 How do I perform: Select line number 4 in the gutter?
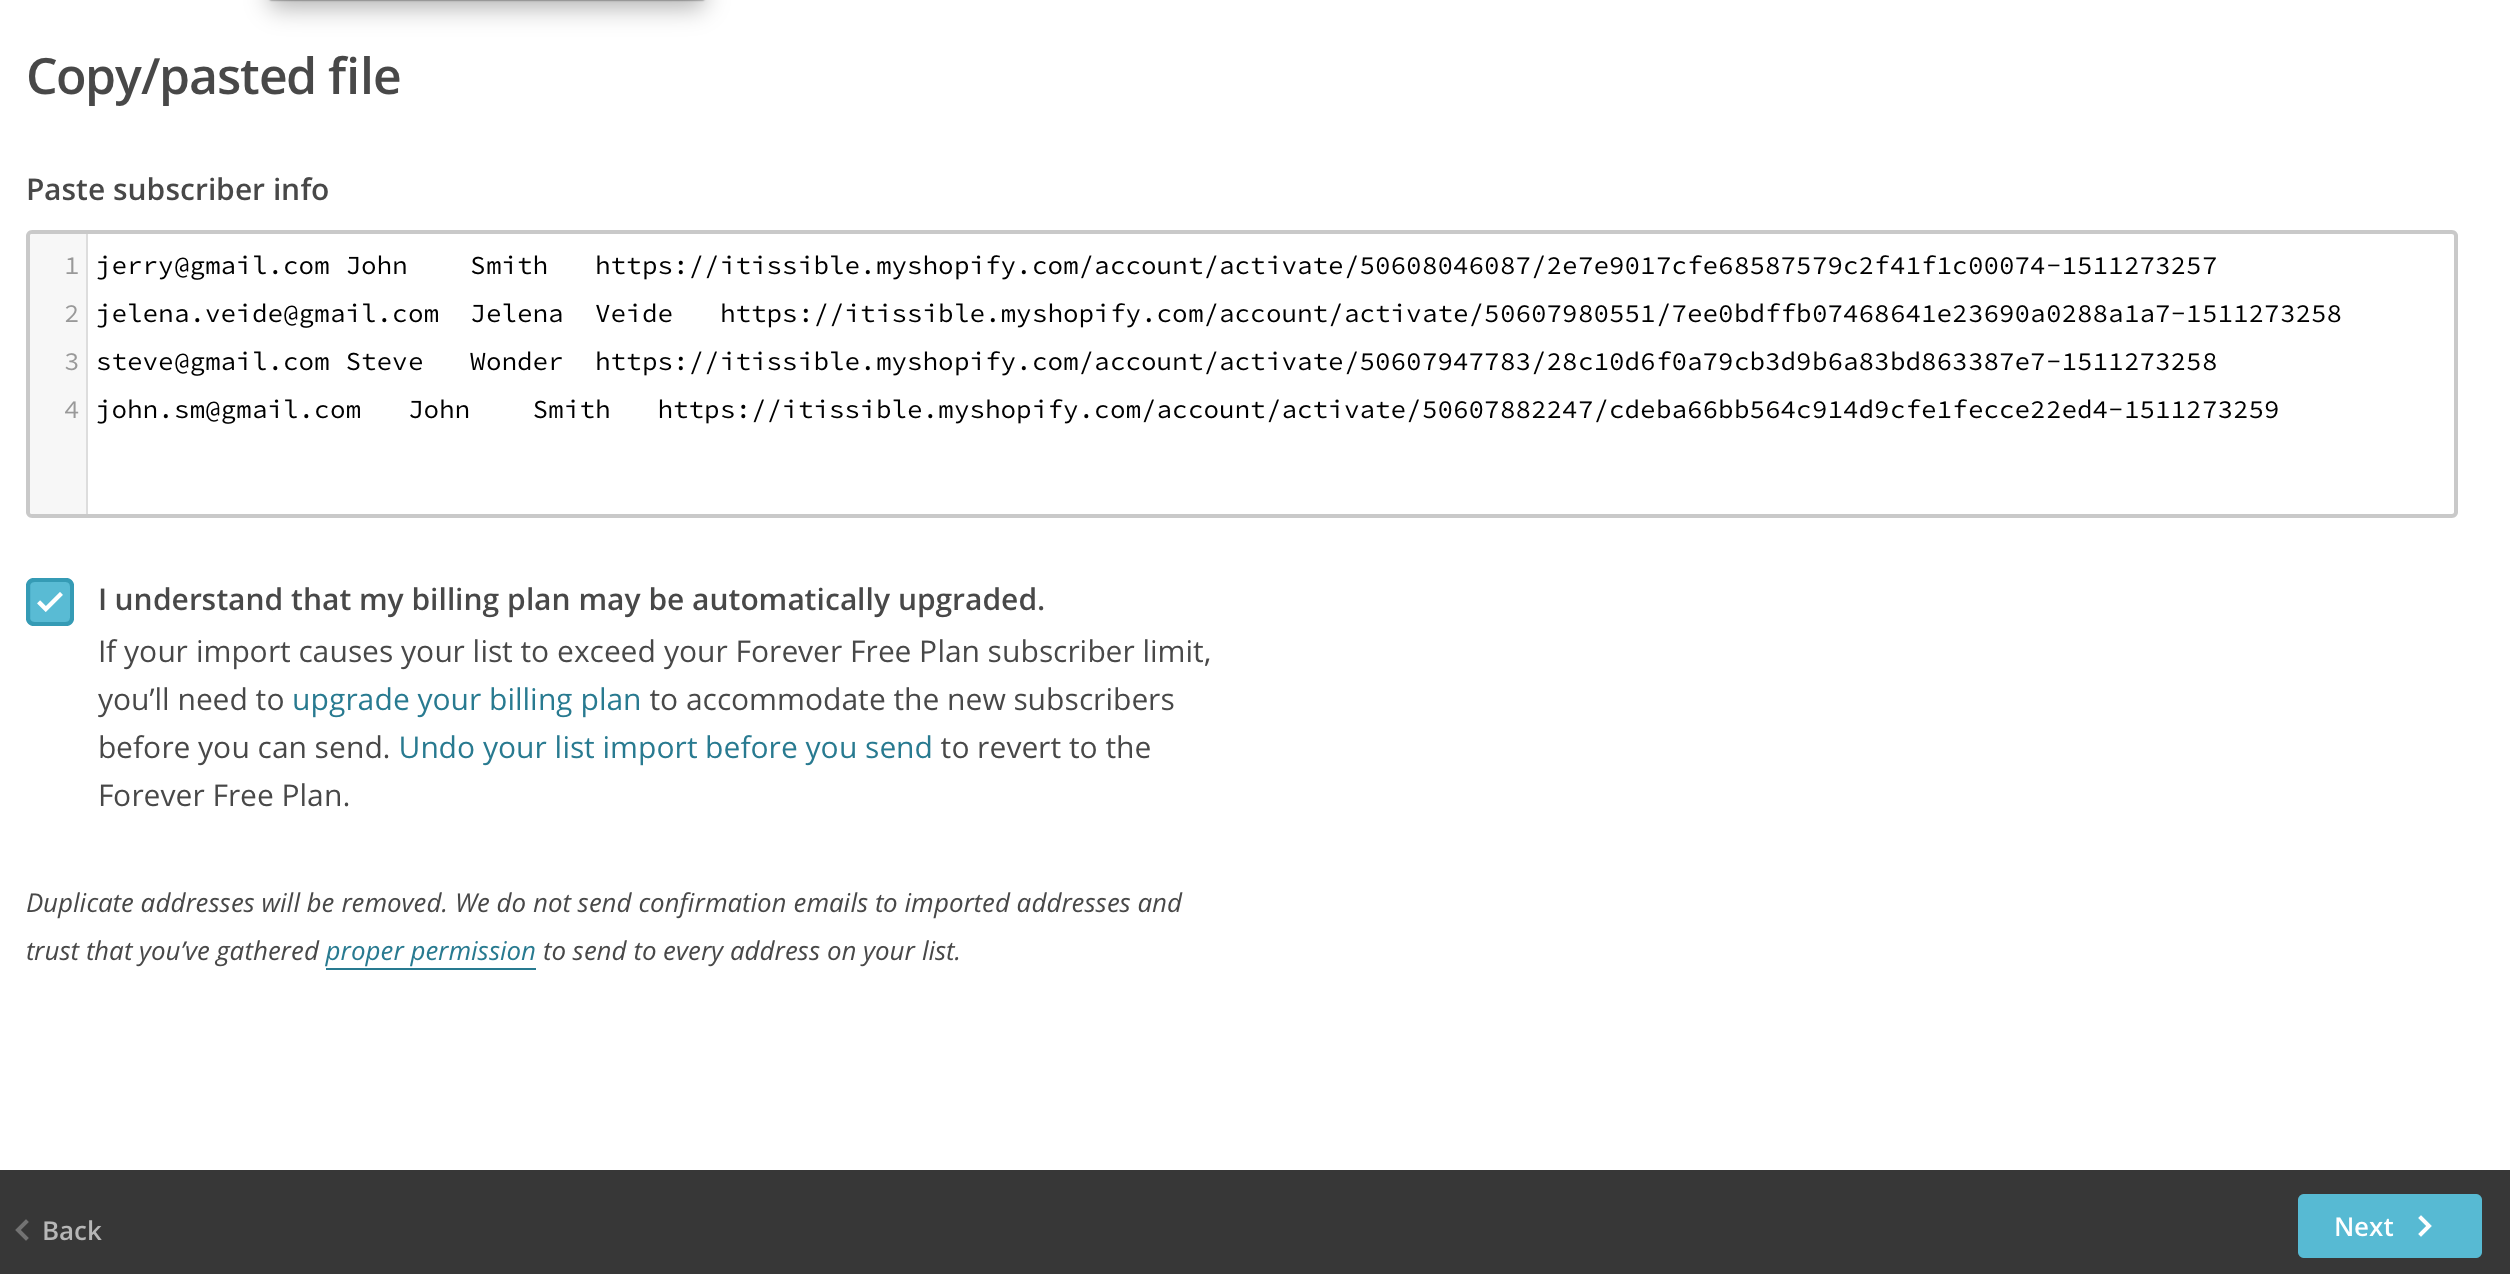coord(71,410)
